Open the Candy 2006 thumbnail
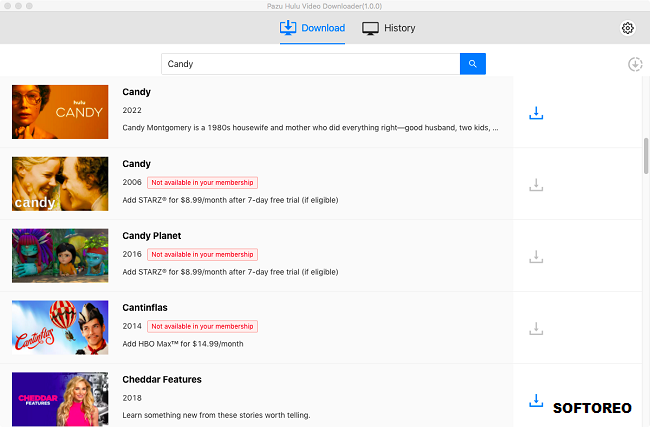This screenshot has width=650, height=427. tap(60, 184)
